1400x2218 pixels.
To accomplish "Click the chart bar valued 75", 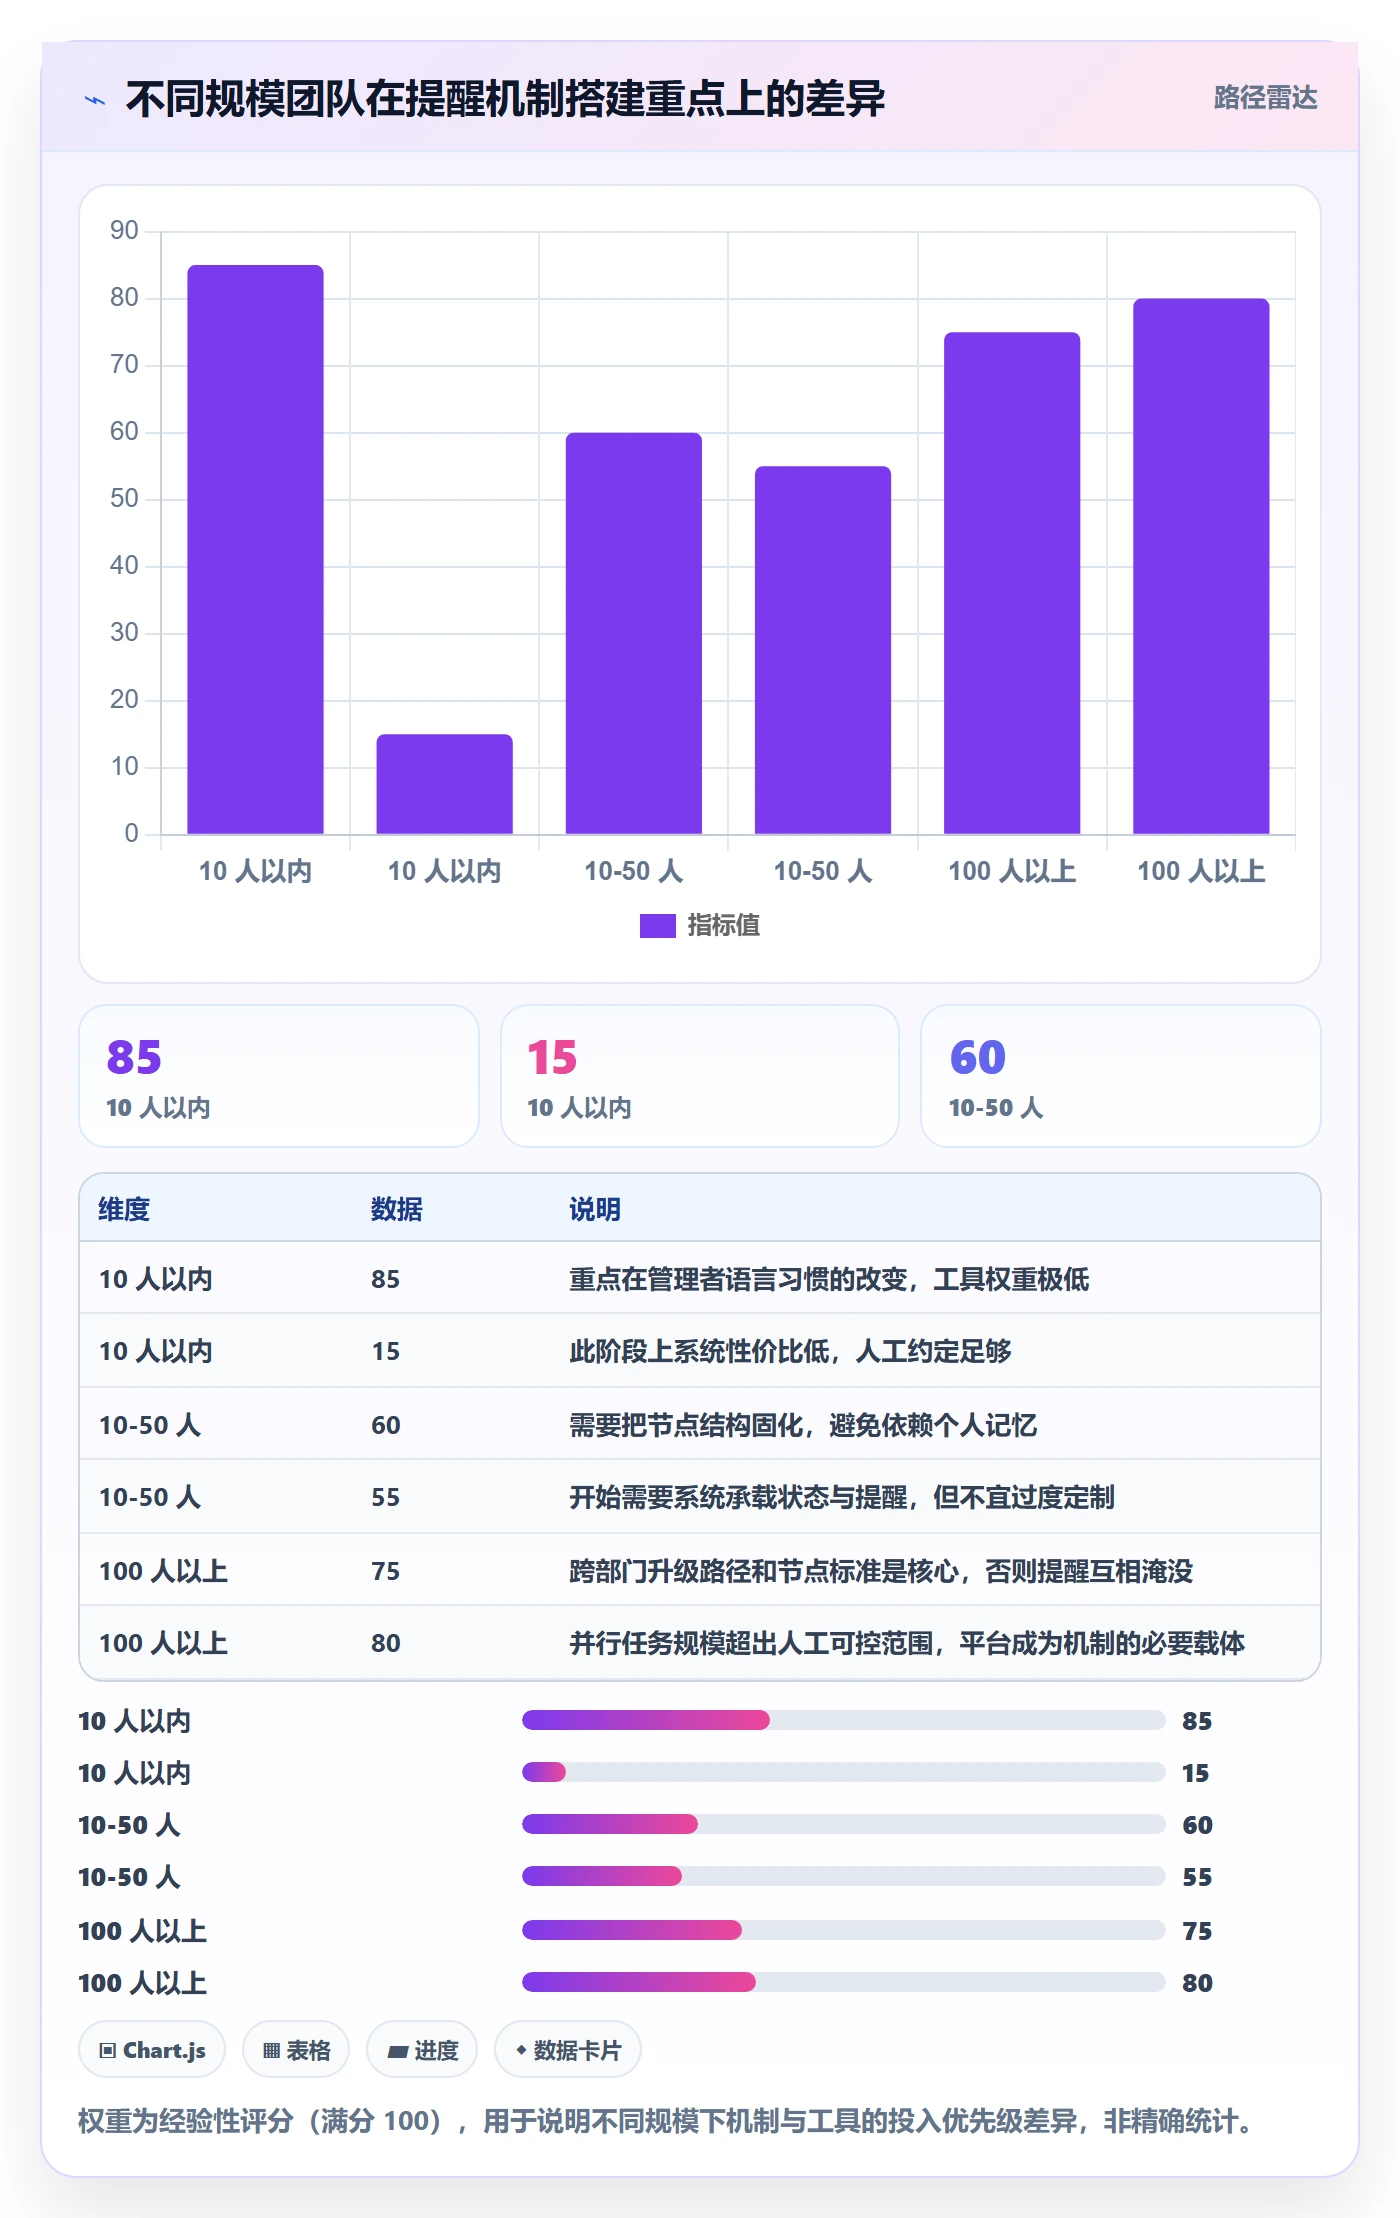I will pyautogui.click(x=1012, y=583).
